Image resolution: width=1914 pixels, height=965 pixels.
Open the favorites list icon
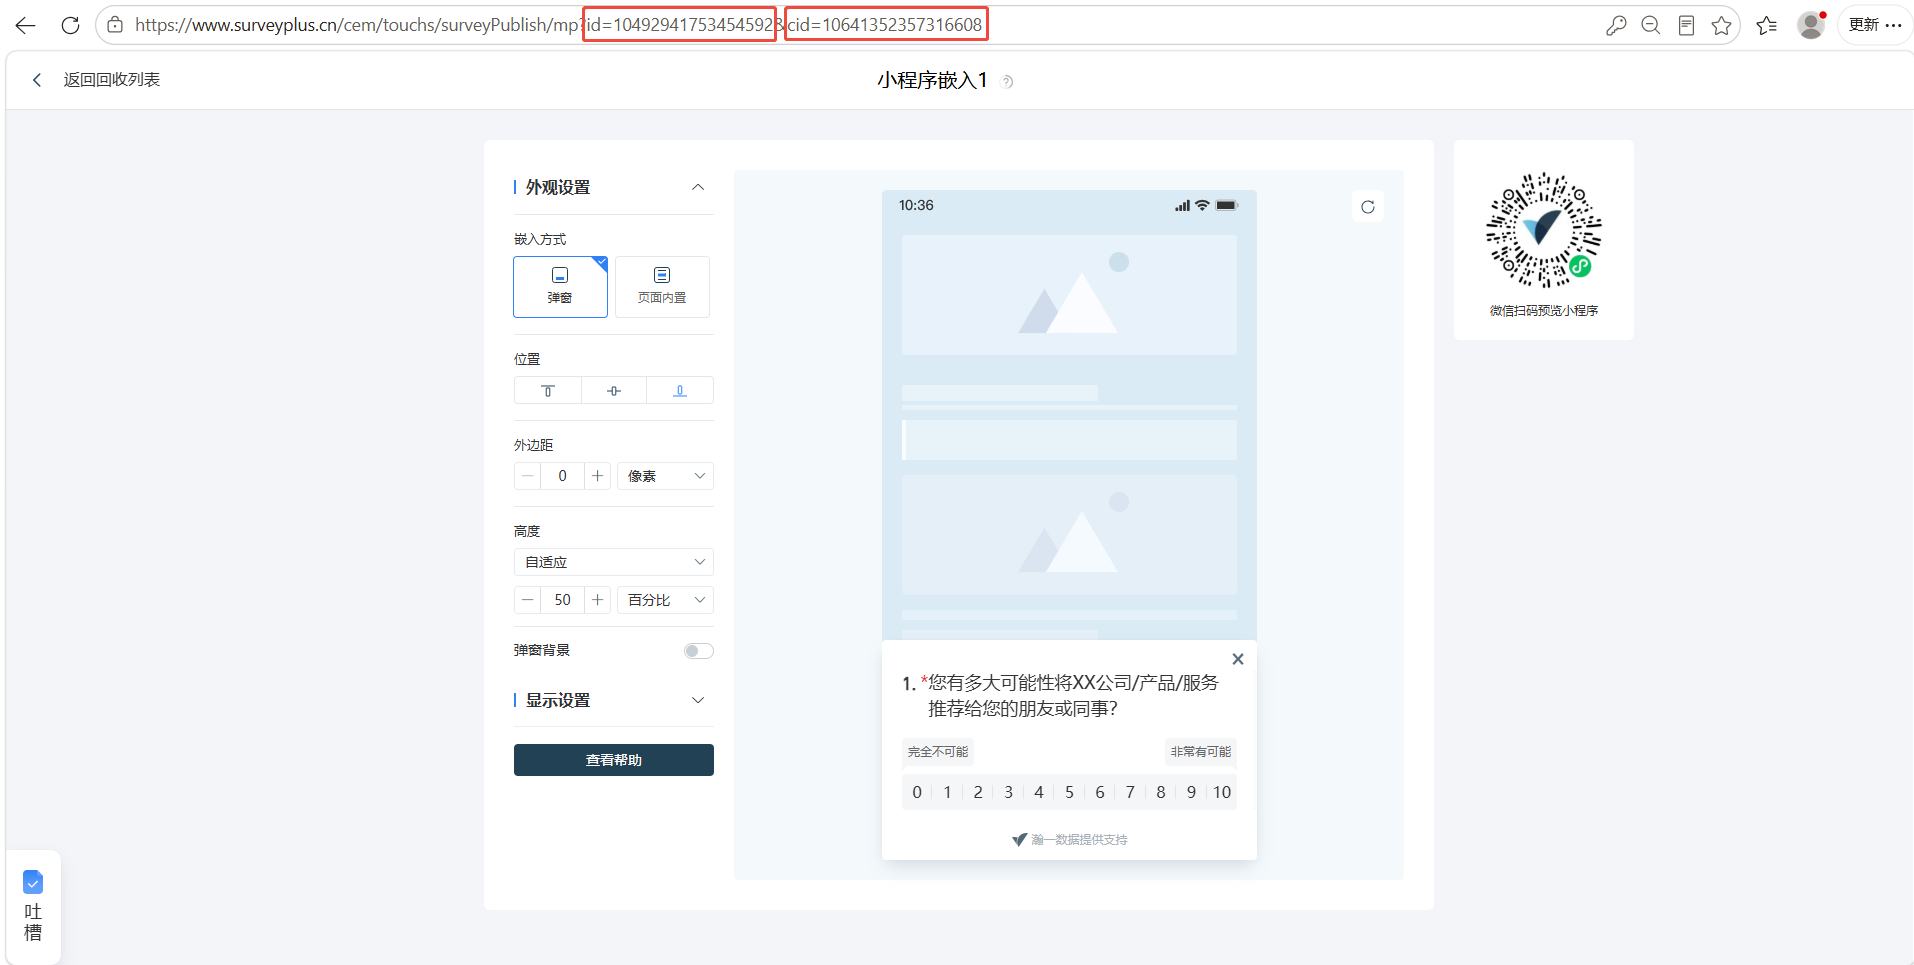(1767, 26)
